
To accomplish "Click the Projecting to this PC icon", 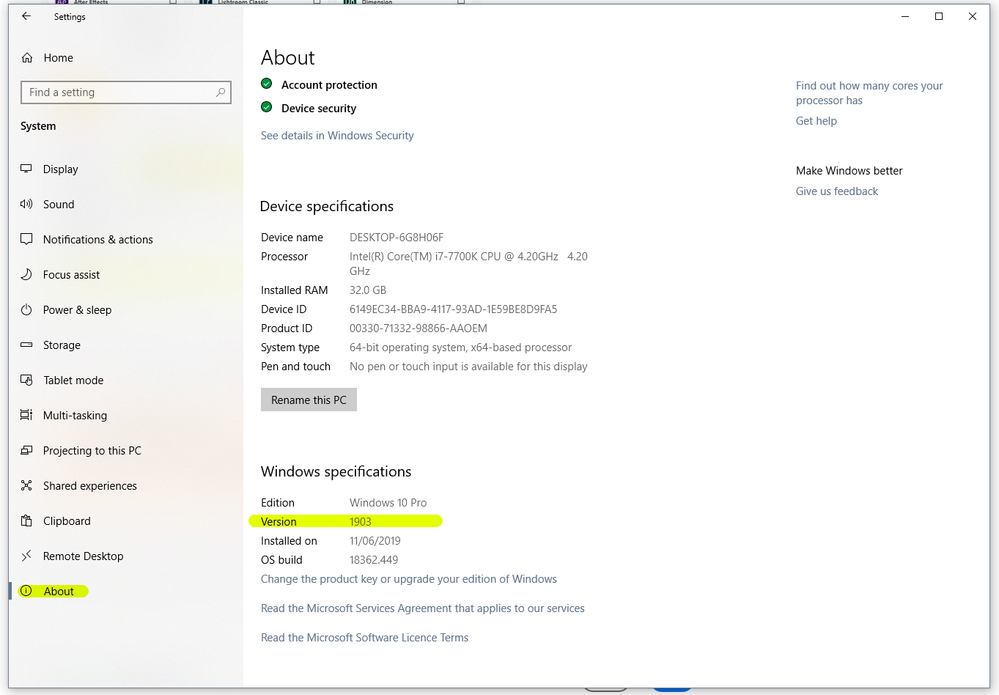I will point(26,450).
